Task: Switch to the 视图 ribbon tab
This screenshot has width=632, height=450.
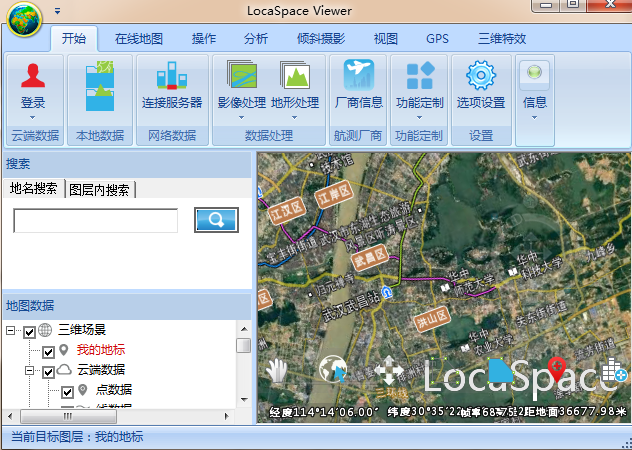Action: [386, 39]
